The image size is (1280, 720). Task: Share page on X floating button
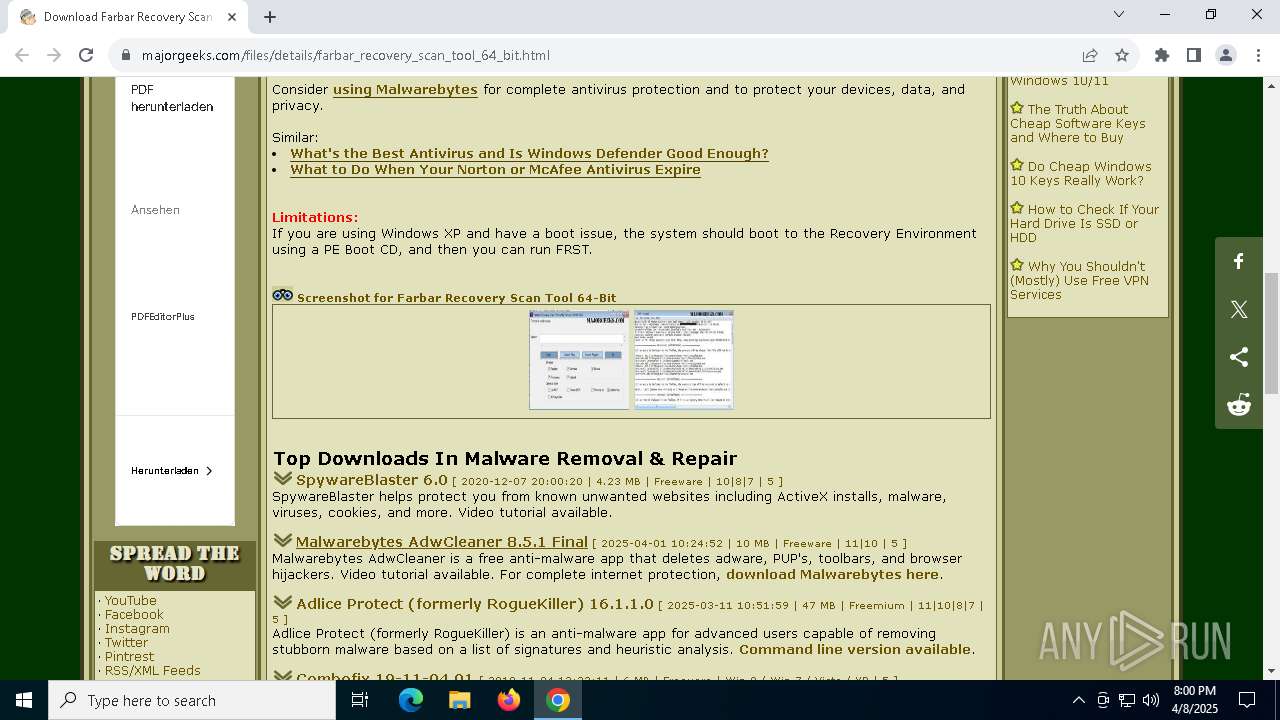(x=1239, y=309)
